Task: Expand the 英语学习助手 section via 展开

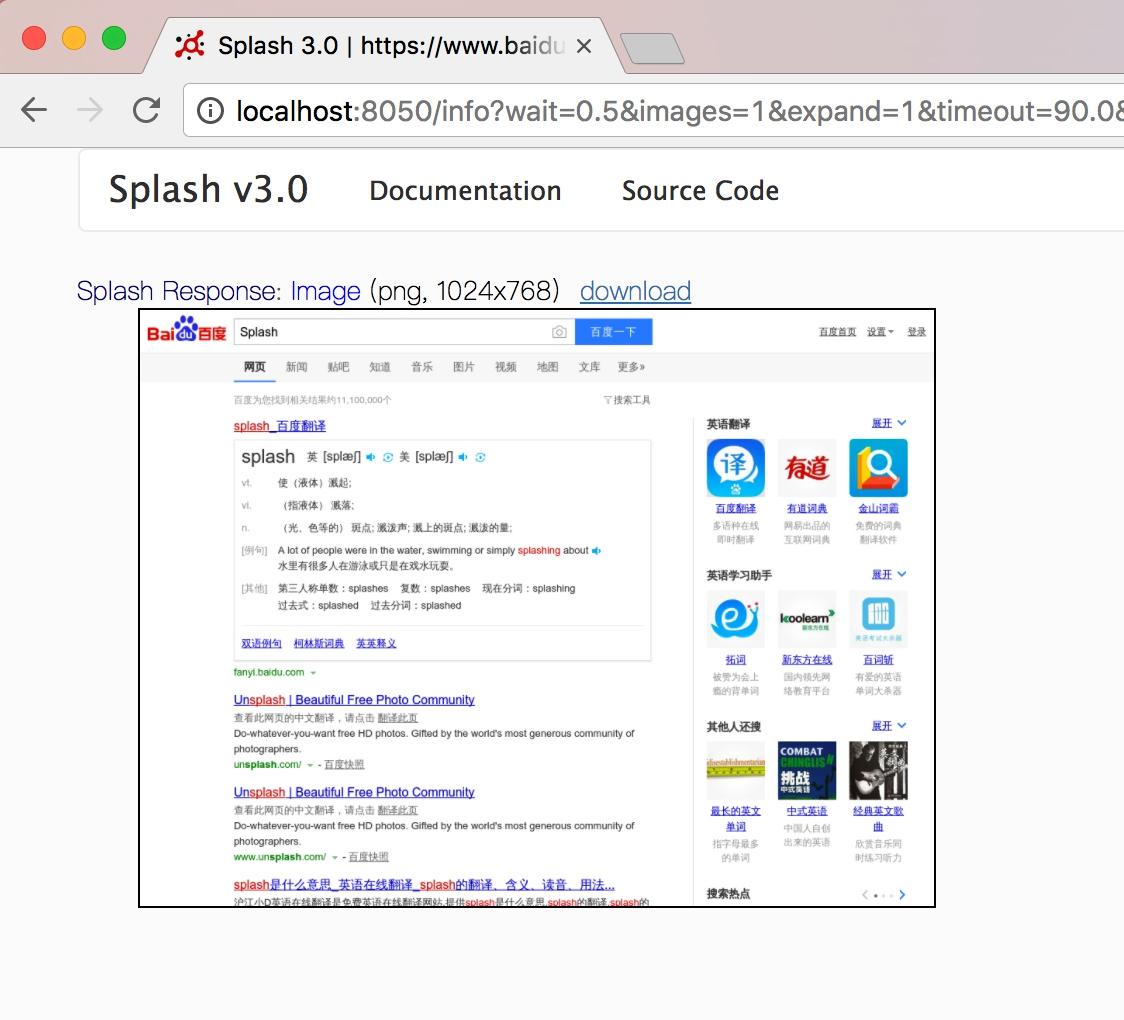Action: coord(889,574)
